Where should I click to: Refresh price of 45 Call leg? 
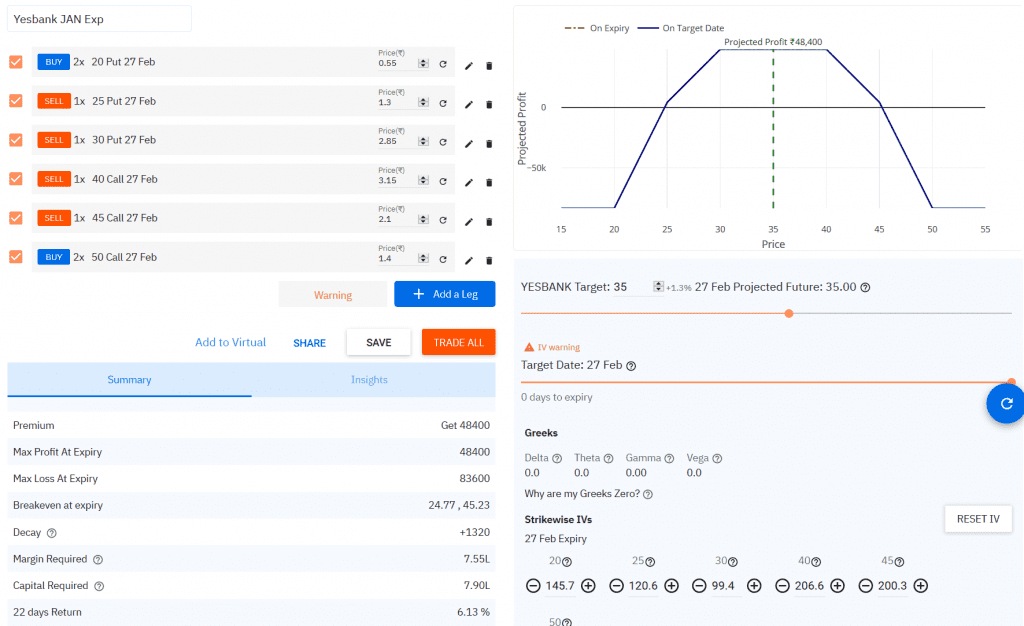click(443, 220)
